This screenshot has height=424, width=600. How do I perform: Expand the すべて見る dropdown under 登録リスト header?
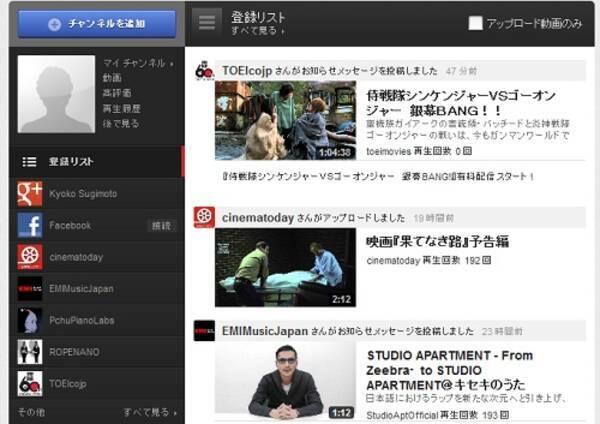point(258,32)
